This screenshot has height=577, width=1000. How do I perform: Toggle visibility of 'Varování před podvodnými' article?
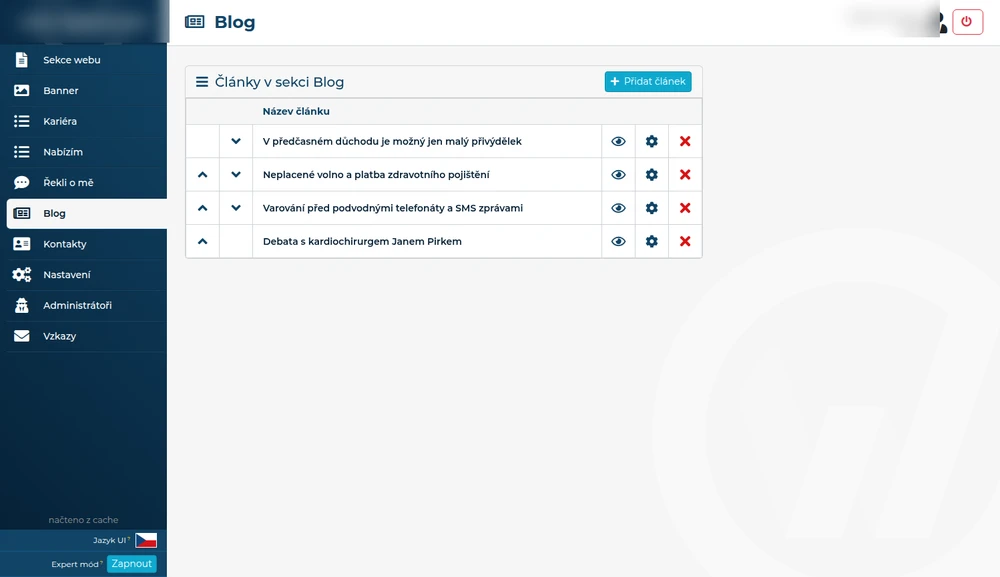618,208
